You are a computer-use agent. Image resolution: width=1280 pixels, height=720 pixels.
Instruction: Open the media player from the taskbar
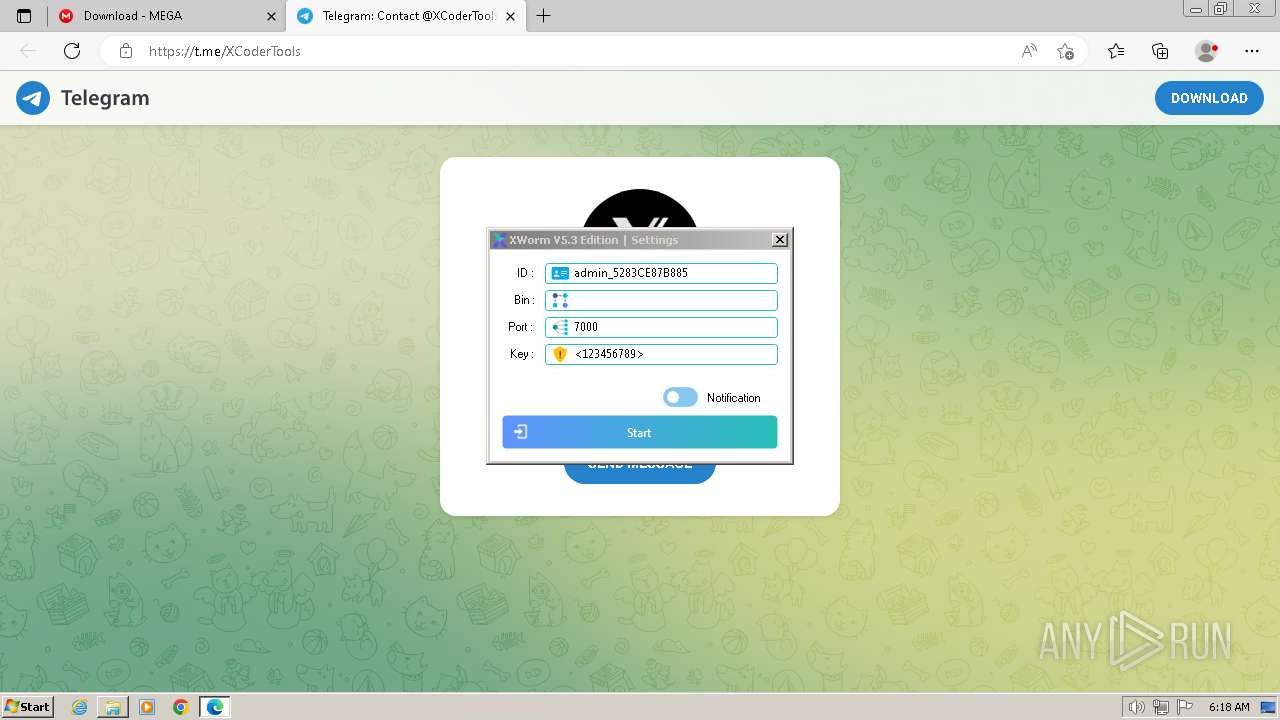[x=147, y=707]
